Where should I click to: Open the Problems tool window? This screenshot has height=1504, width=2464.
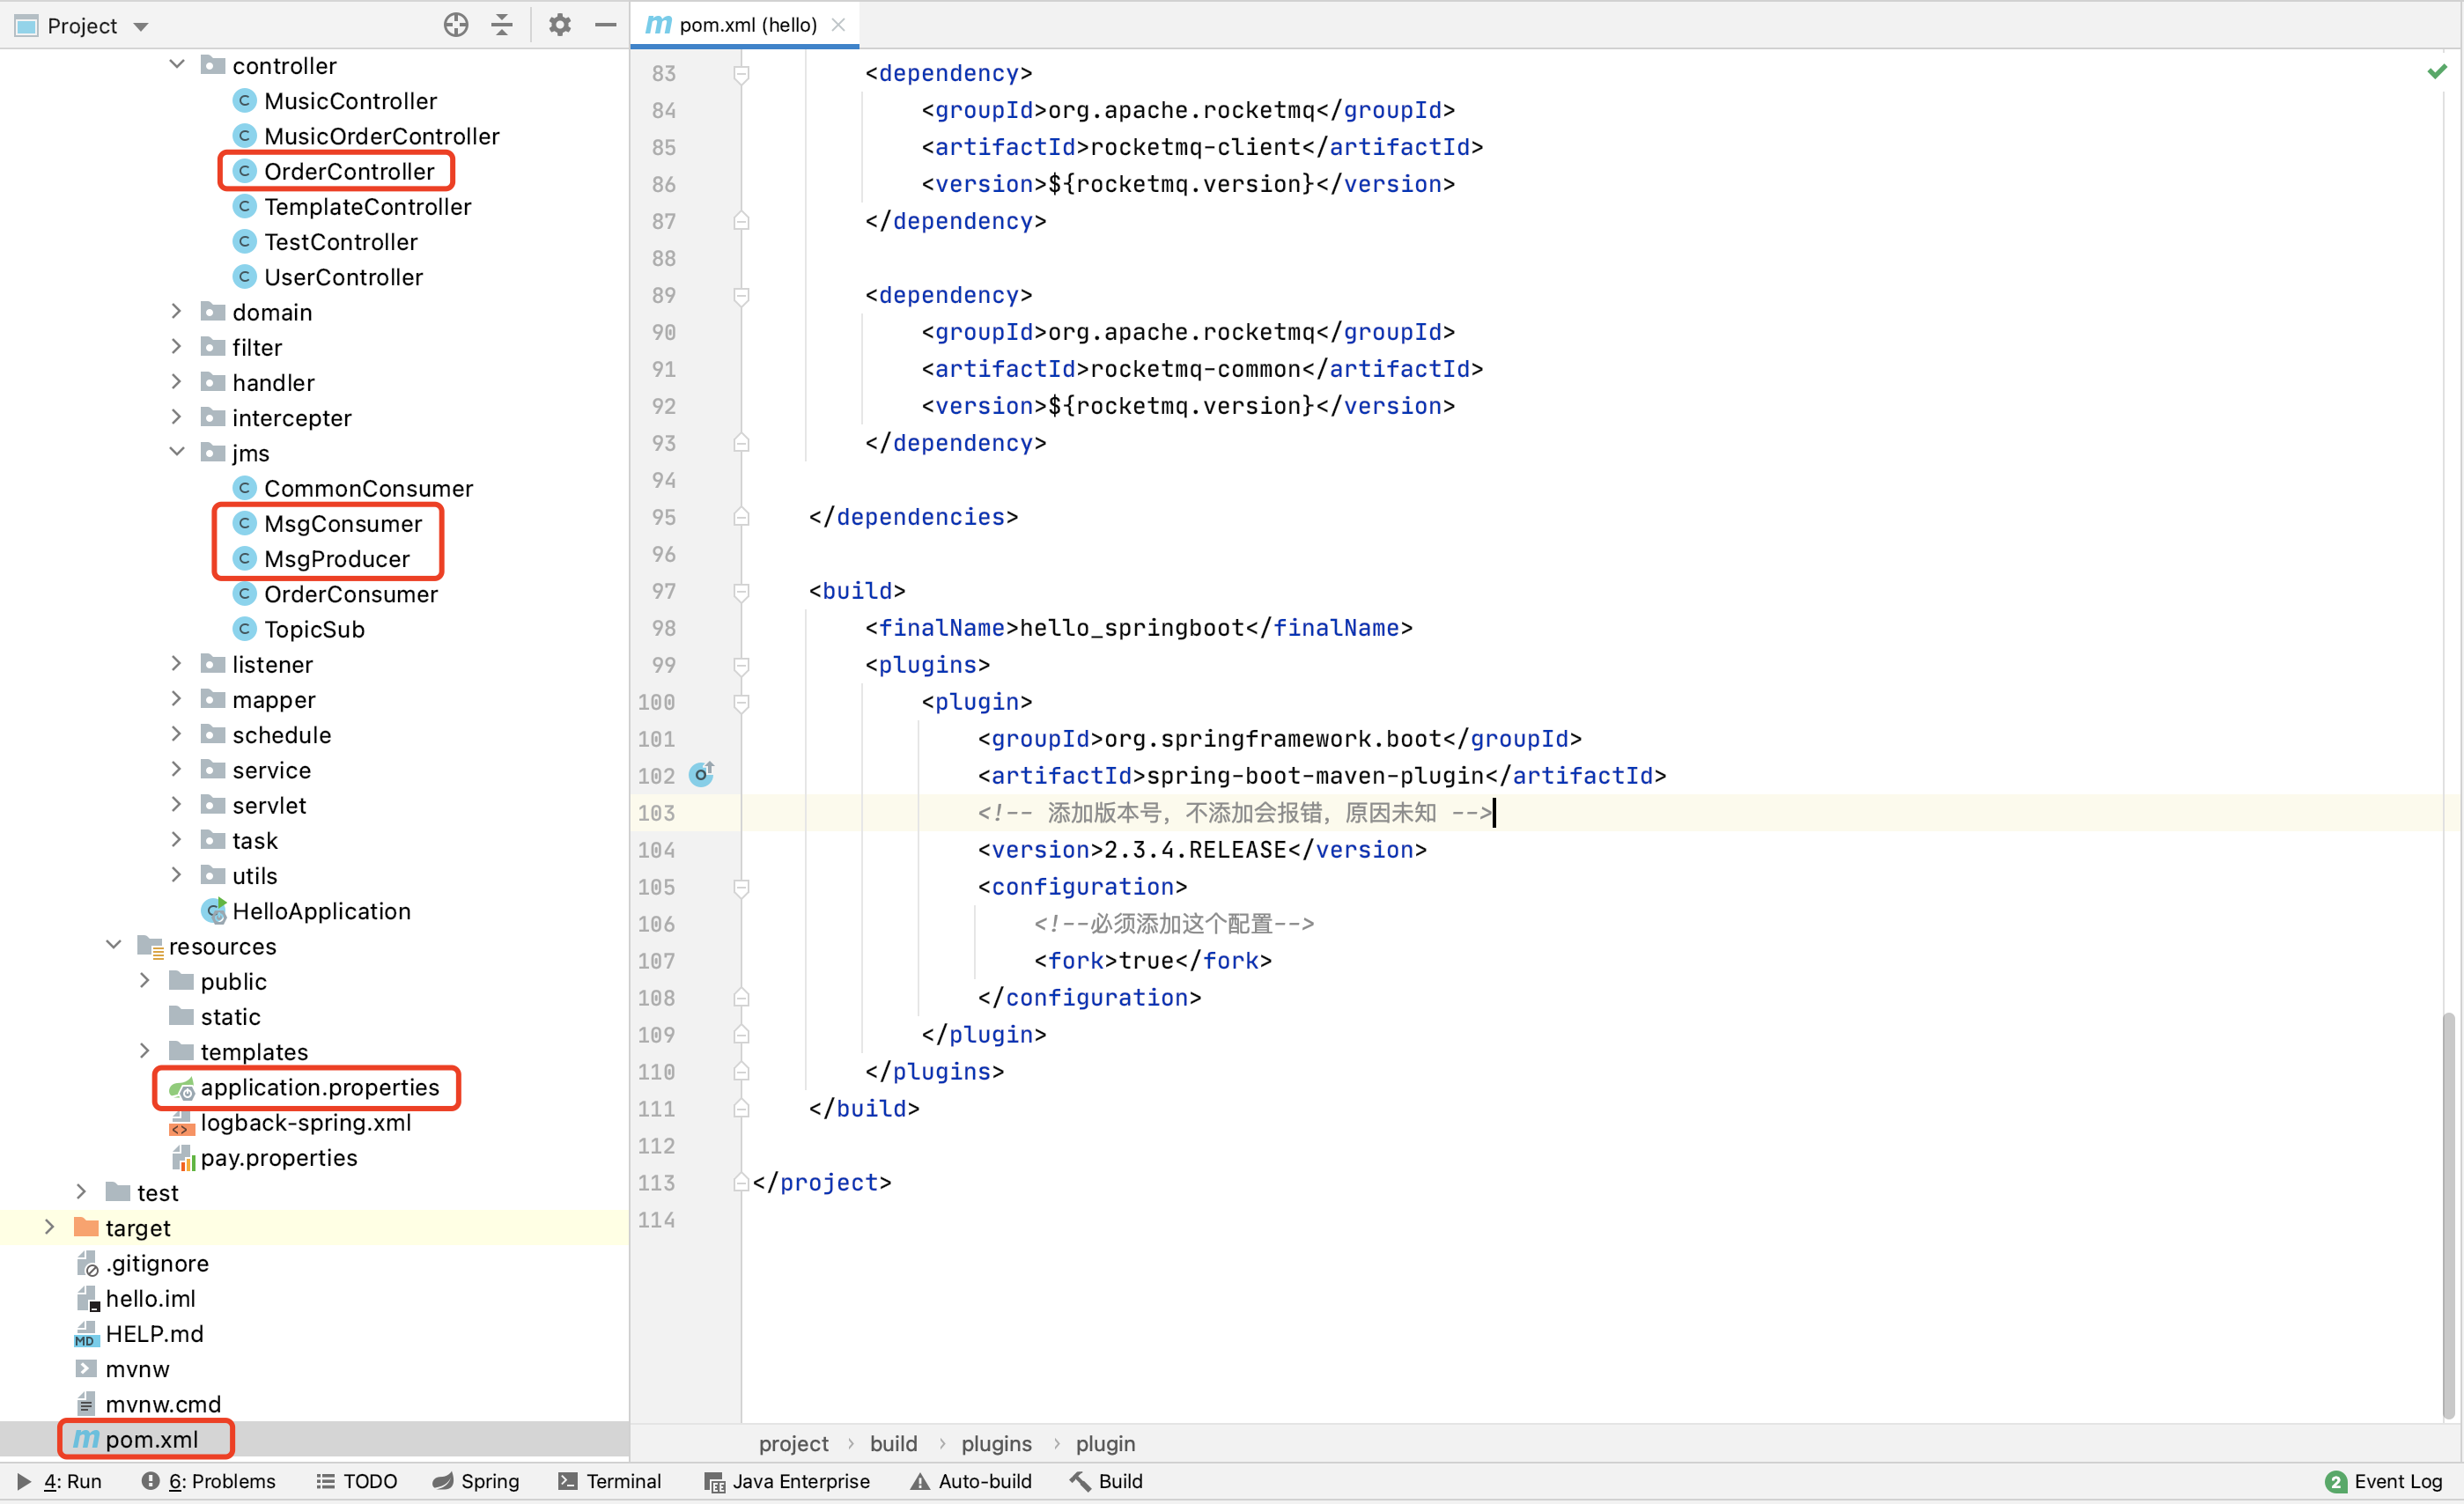[x=208, y=1481]
